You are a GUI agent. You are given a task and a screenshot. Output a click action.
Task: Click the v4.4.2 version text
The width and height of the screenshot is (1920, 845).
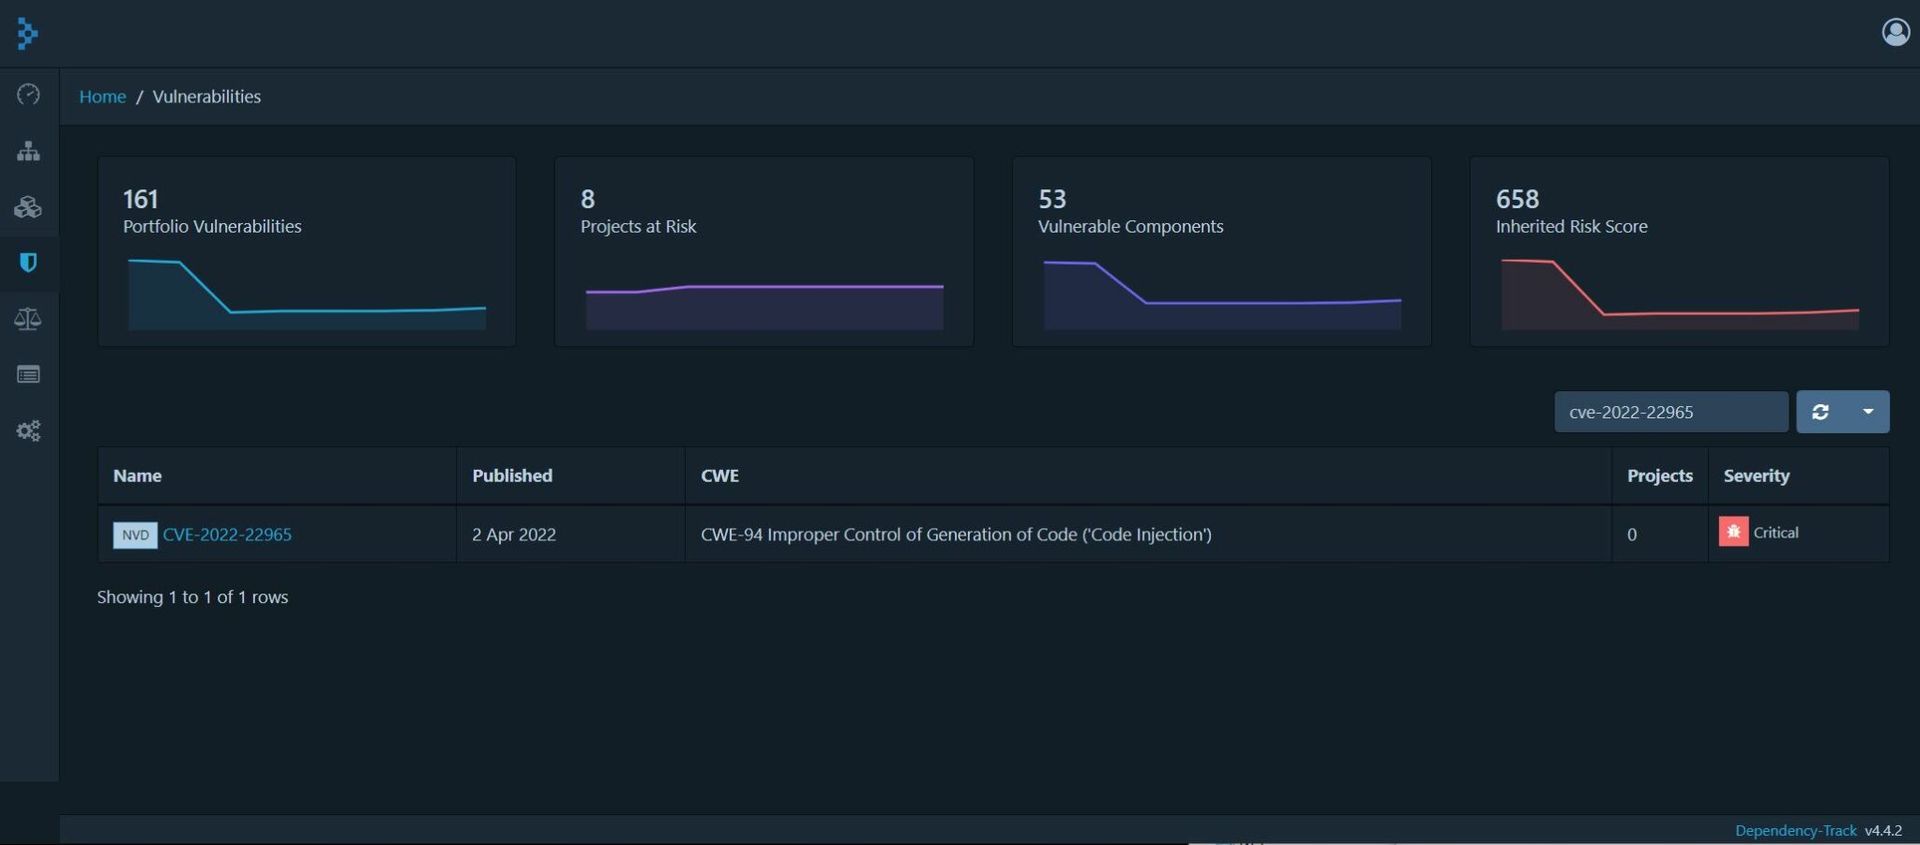(x=1883, y=831)
